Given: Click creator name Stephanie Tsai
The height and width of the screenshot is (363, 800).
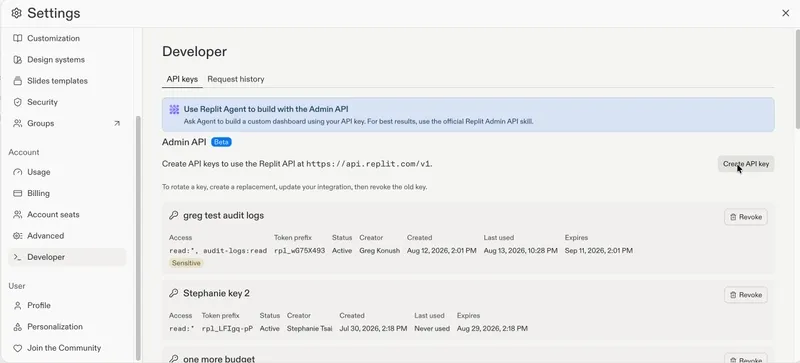Looking at the screenshot, I should click(x=310, y=329).
